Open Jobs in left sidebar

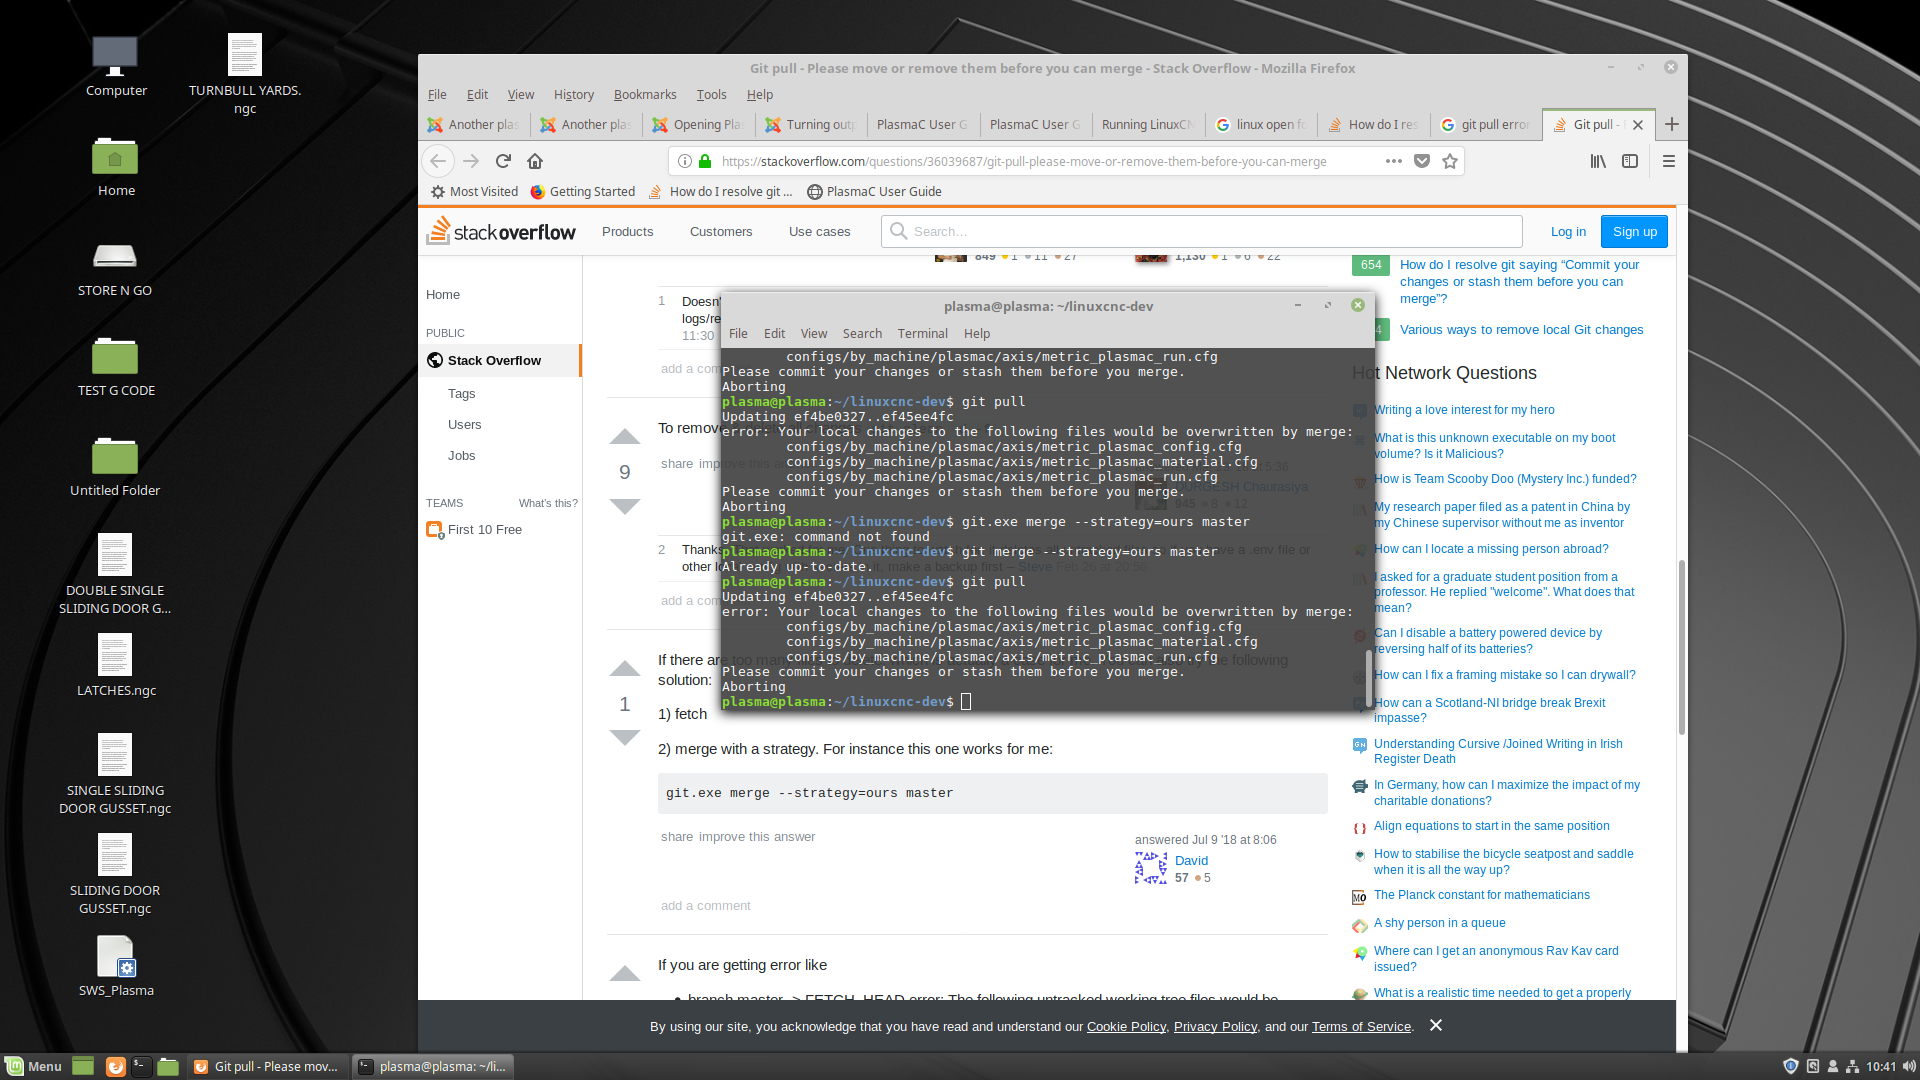pyautogui.click(x=461, y=455)
